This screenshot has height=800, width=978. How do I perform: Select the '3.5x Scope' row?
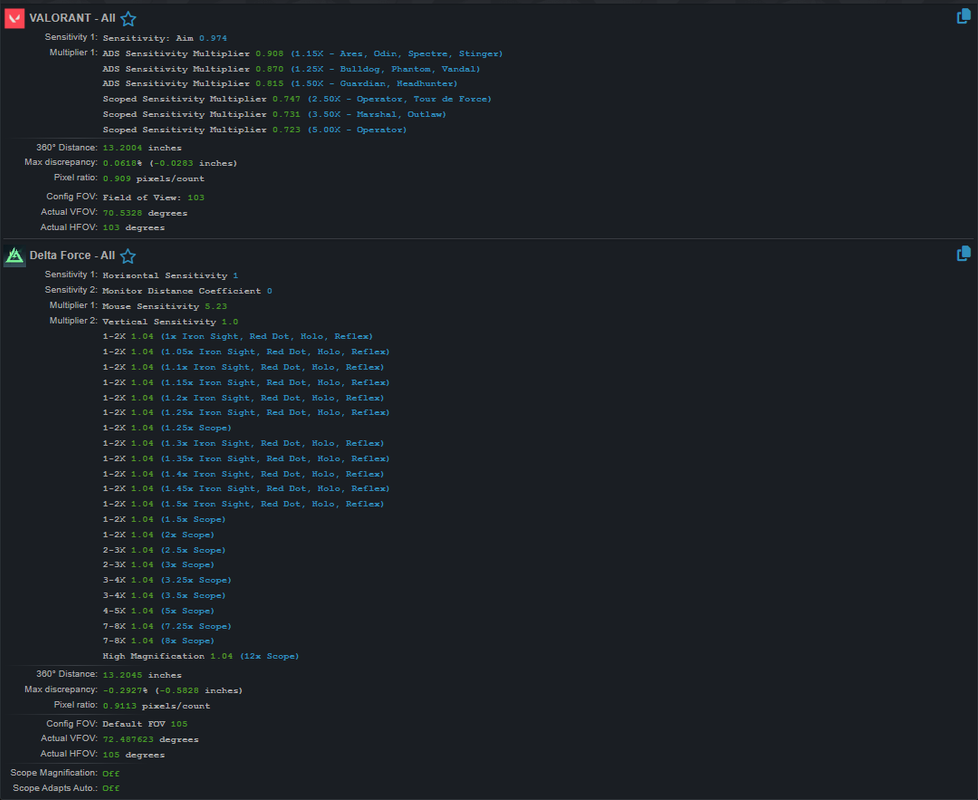point(164,596)
